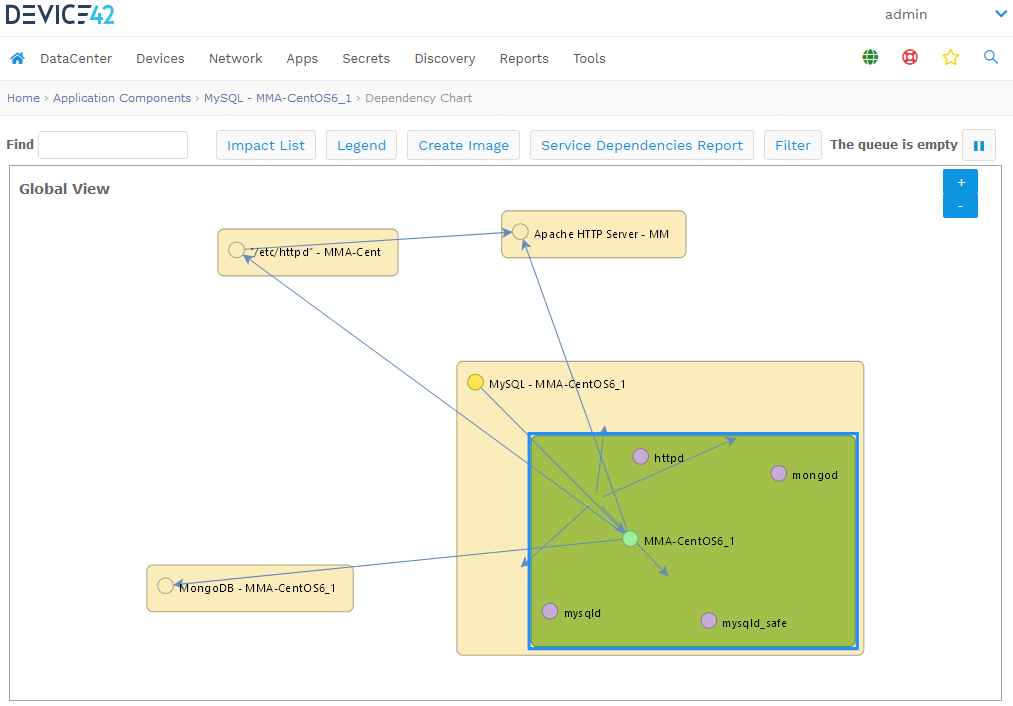This screenshot has width=1013, height=706.
Task: Click the MongoDB - MMA-CentOS6_1 label
Action: click(257, 588)
